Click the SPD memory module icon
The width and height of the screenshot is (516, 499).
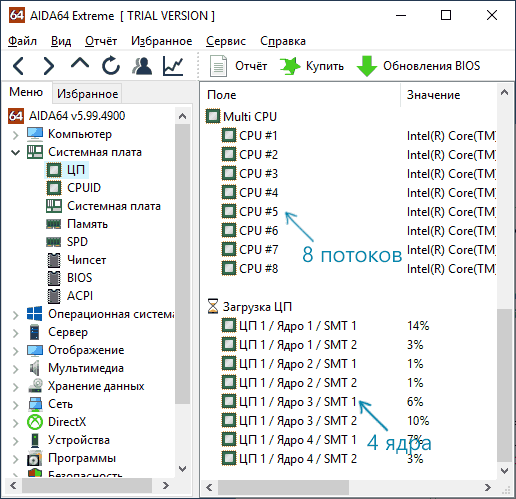coord(54,242)
